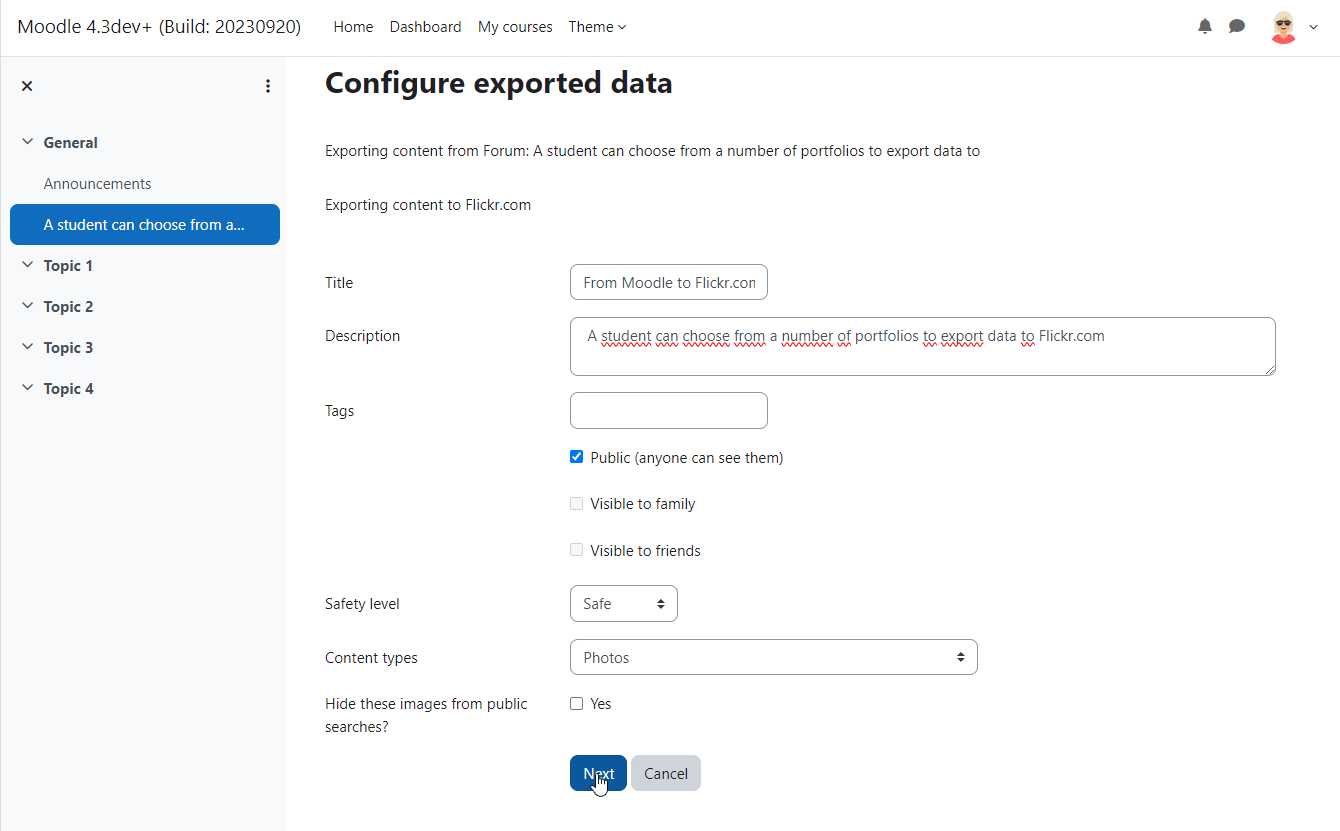Click the Description field label

(362, 336)
